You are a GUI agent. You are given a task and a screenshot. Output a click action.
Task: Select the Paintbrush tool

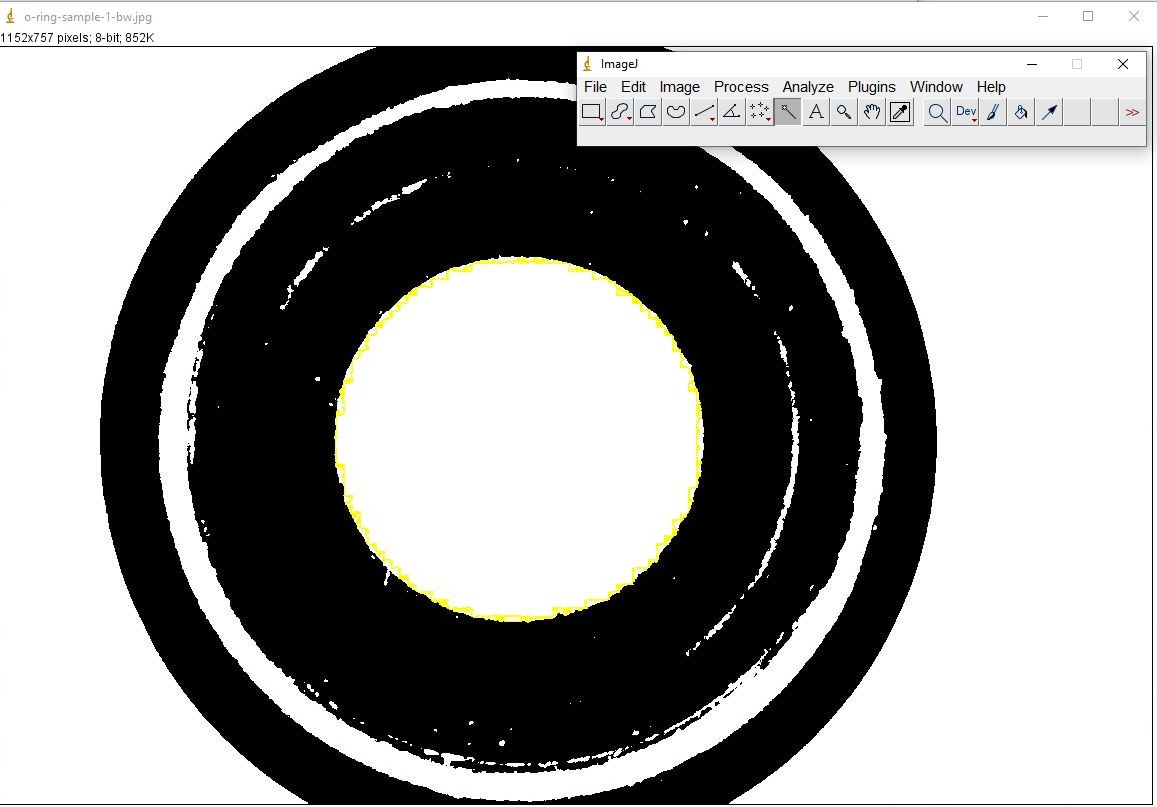(x=993, y=112)
